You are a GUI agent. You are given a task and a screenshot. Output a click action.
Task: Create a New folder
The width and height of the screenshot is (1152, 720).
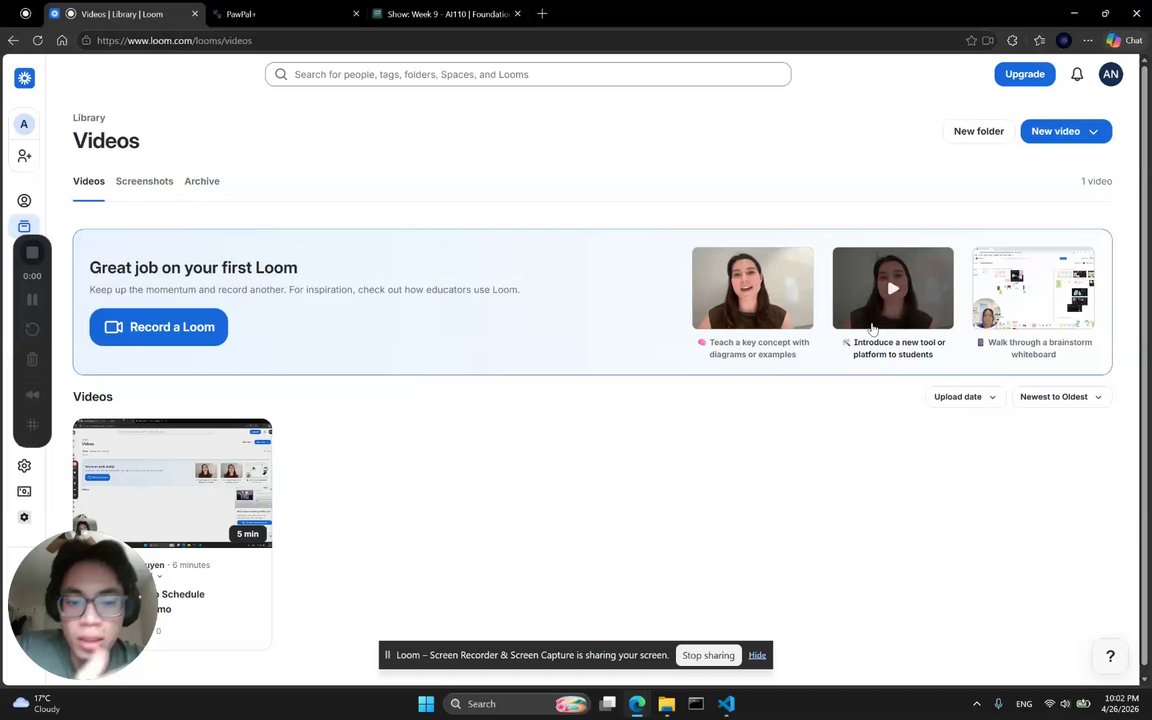(979, 132)
